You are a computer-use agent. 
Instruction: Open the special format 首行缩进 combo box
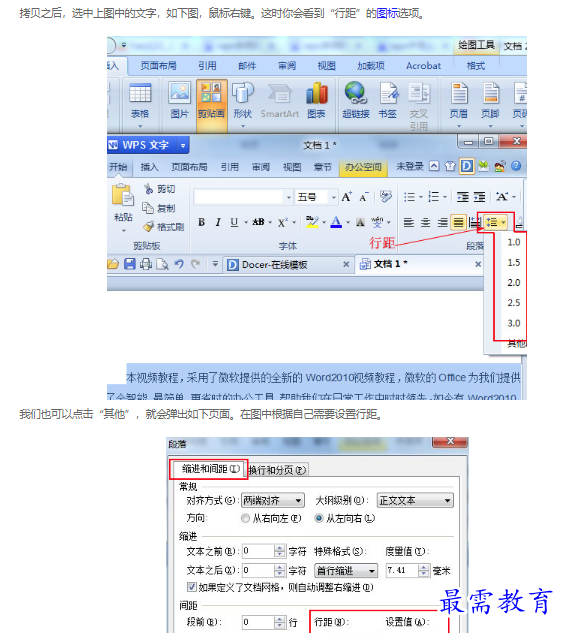346,571
